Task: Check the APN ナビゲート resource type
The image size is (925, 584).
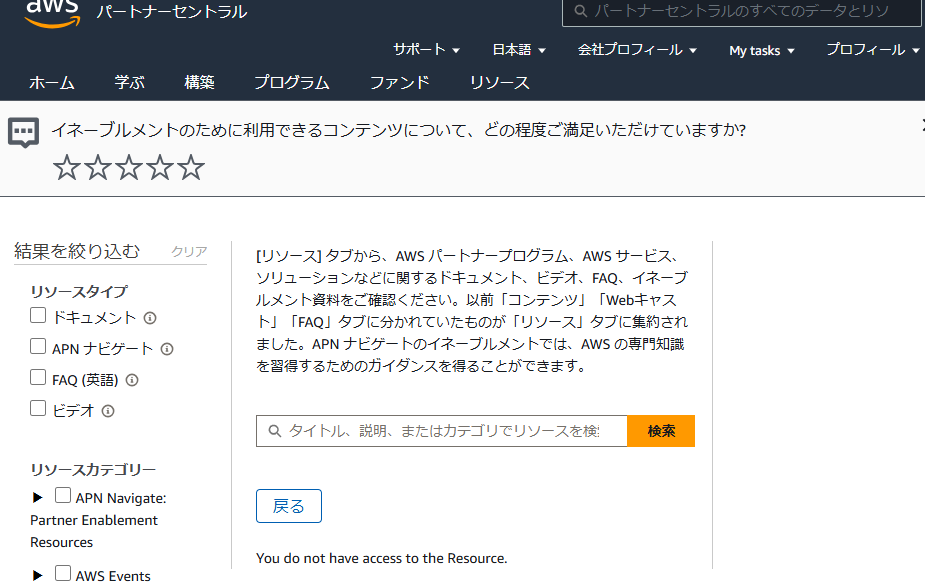Action: pos(38,346)
